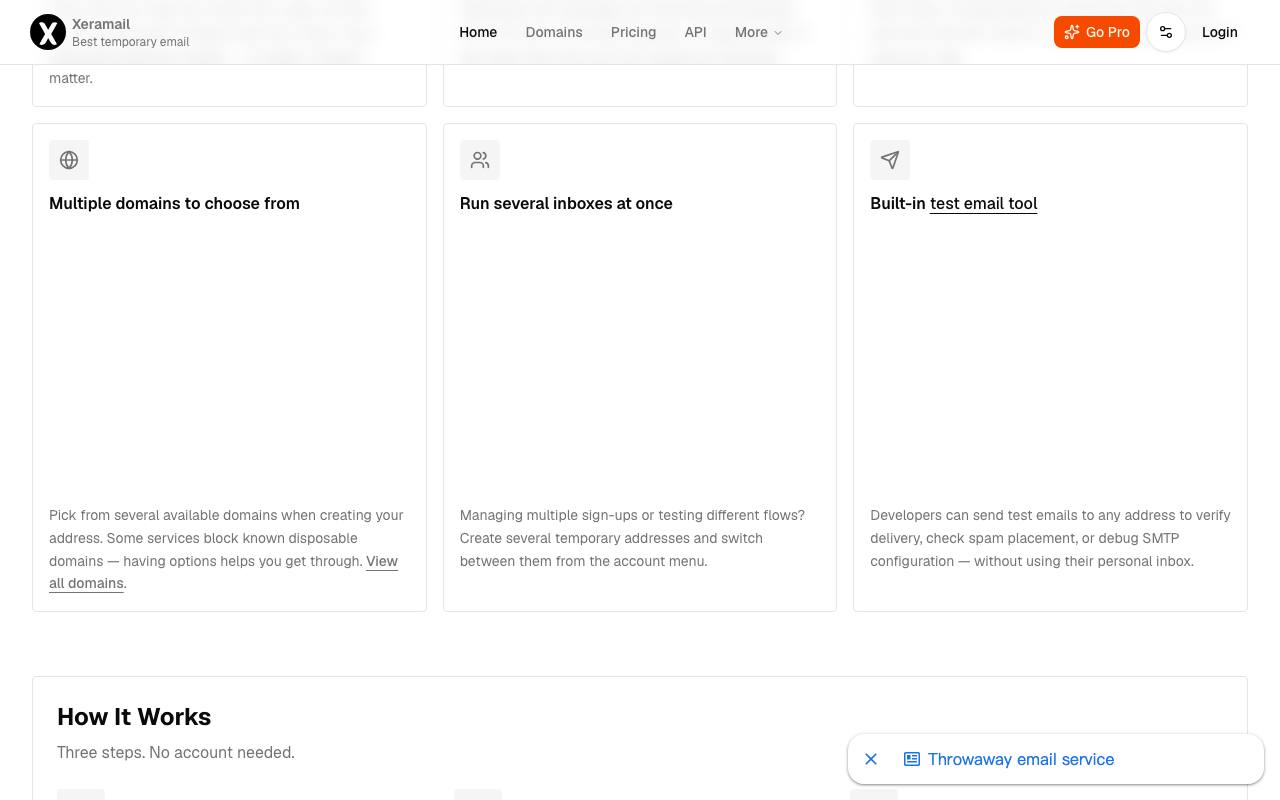
Task: Click the newspaper icon in the popup
Action: click(912, 759)
